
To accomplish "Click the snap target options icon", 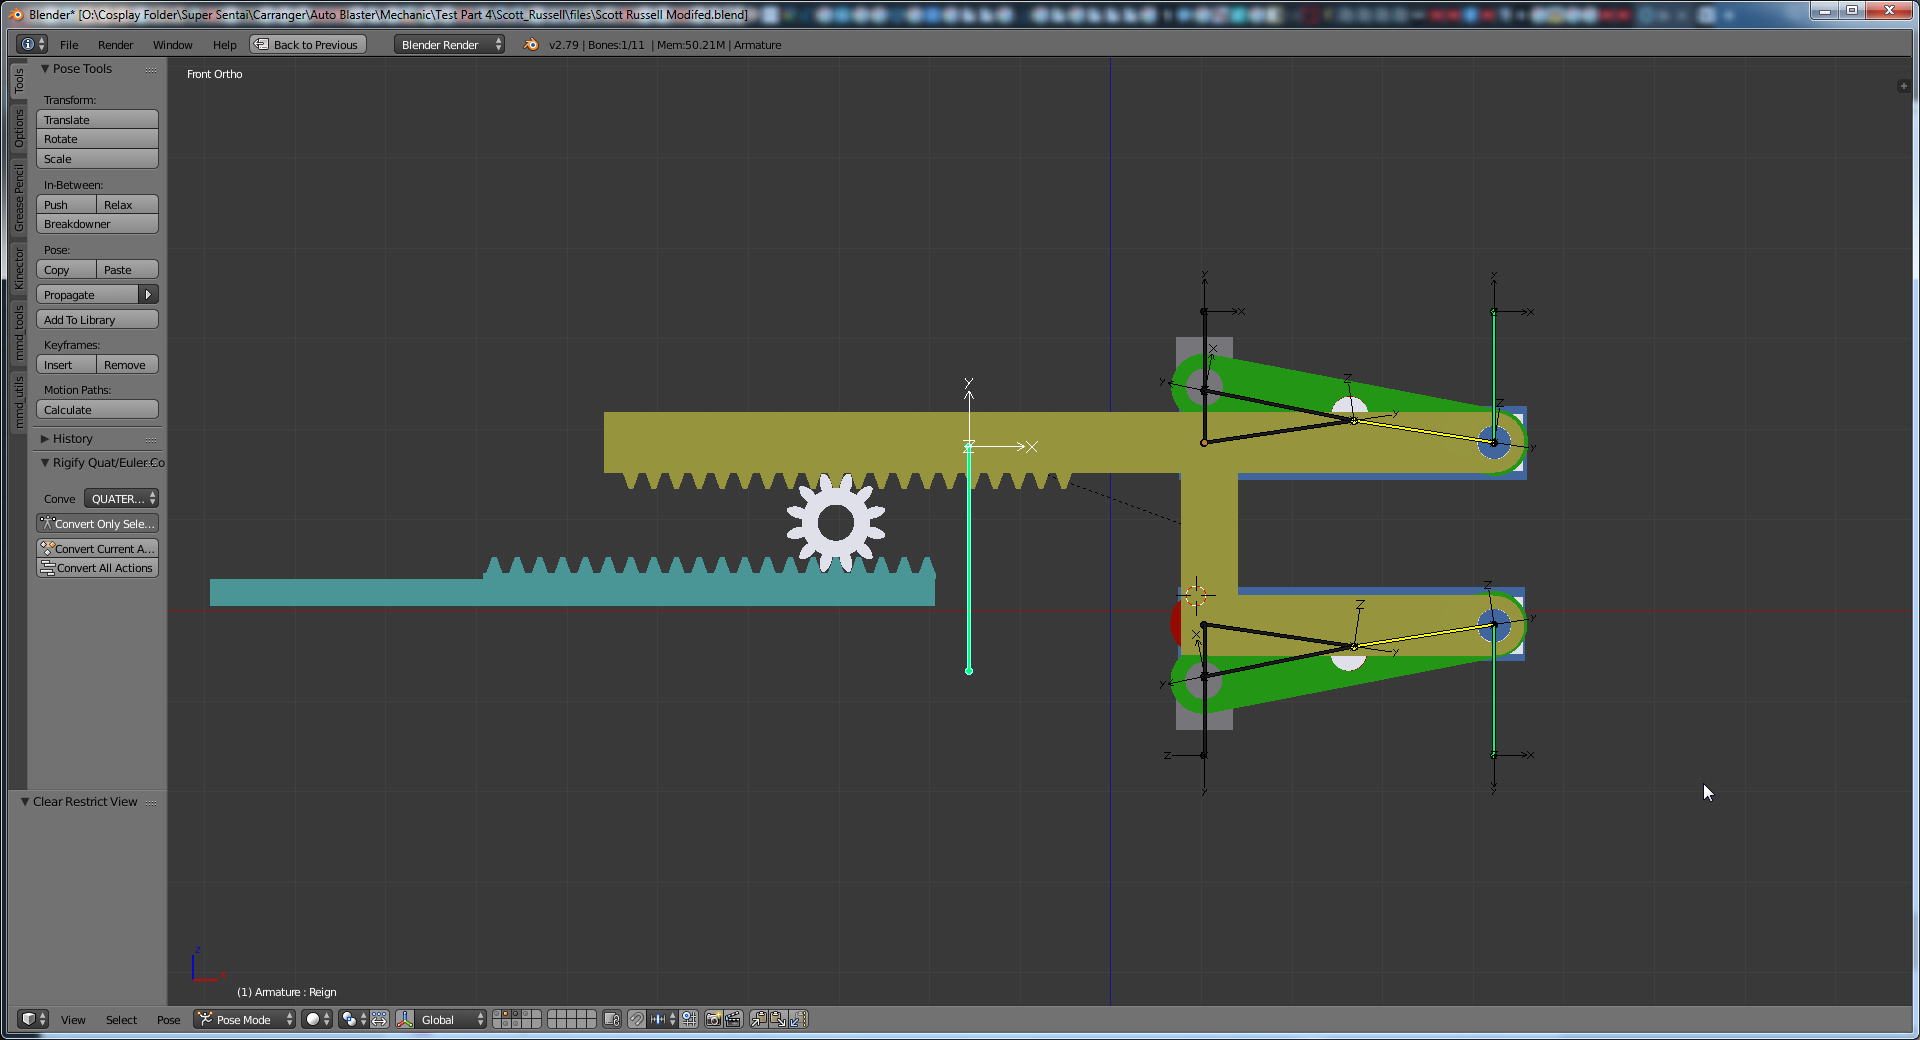I will pyautogui.click(x=689, y=1019).
